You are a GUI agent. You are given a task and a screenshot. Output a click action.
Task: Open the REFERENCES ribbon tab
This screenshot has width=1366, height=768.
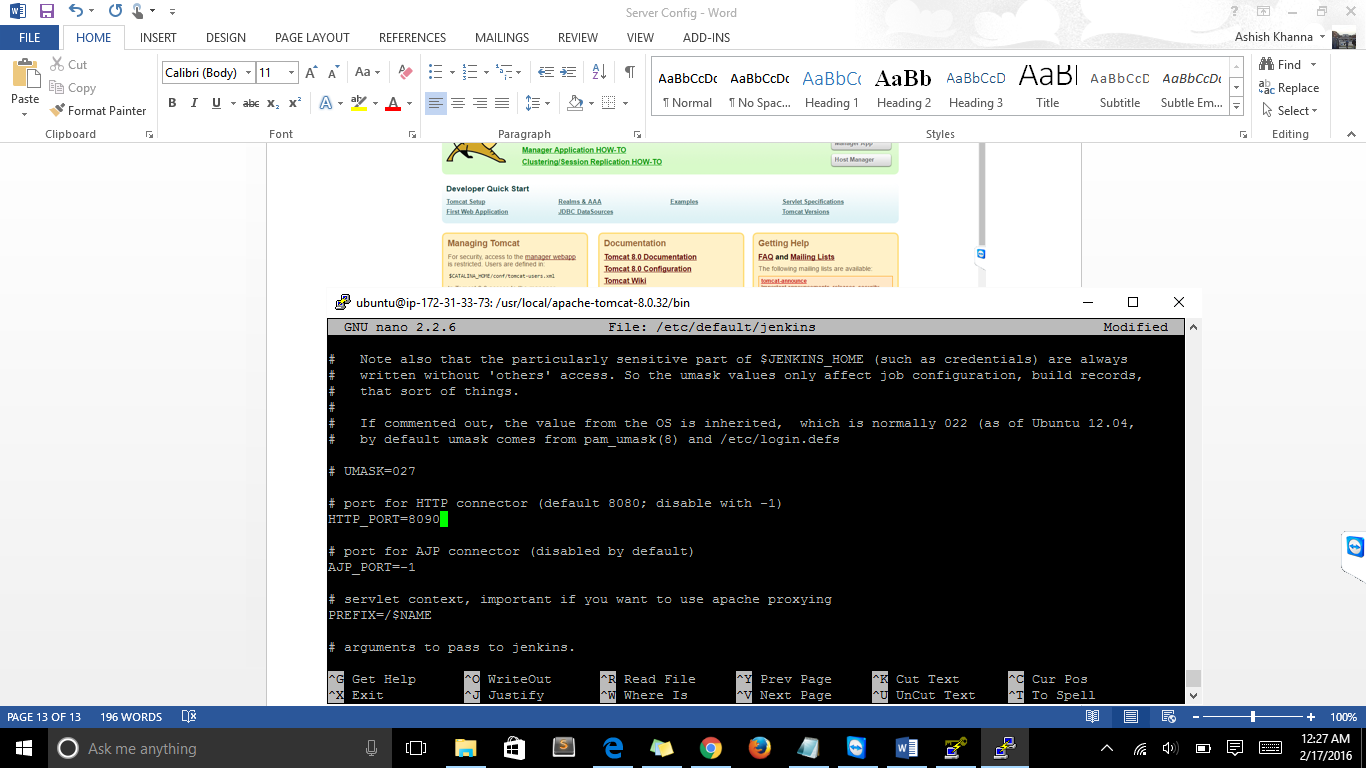[412, 38]
